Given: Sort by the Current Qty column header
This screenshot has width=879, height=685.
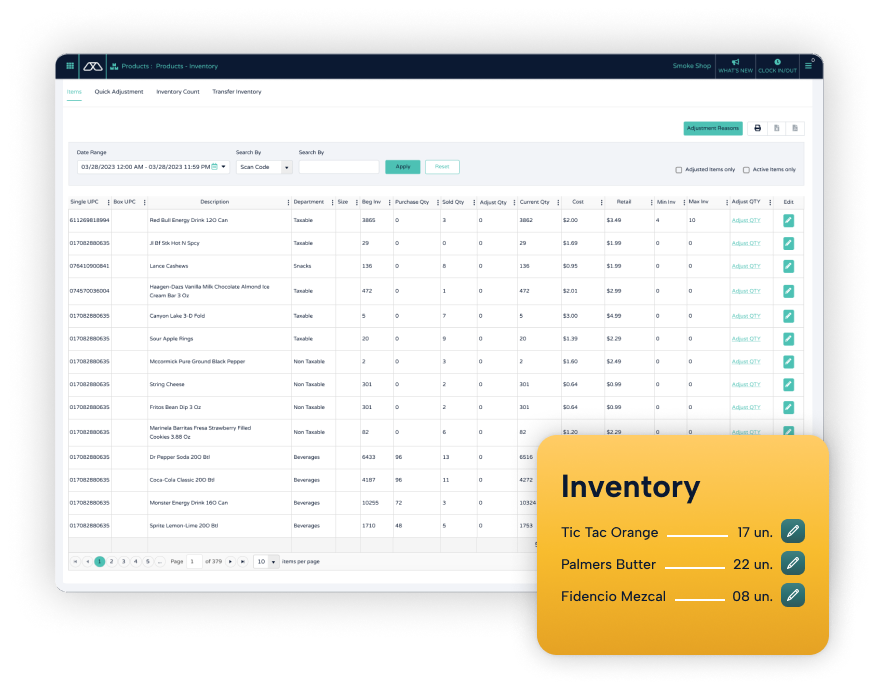Looking at the screenshot, I should 534,202.
